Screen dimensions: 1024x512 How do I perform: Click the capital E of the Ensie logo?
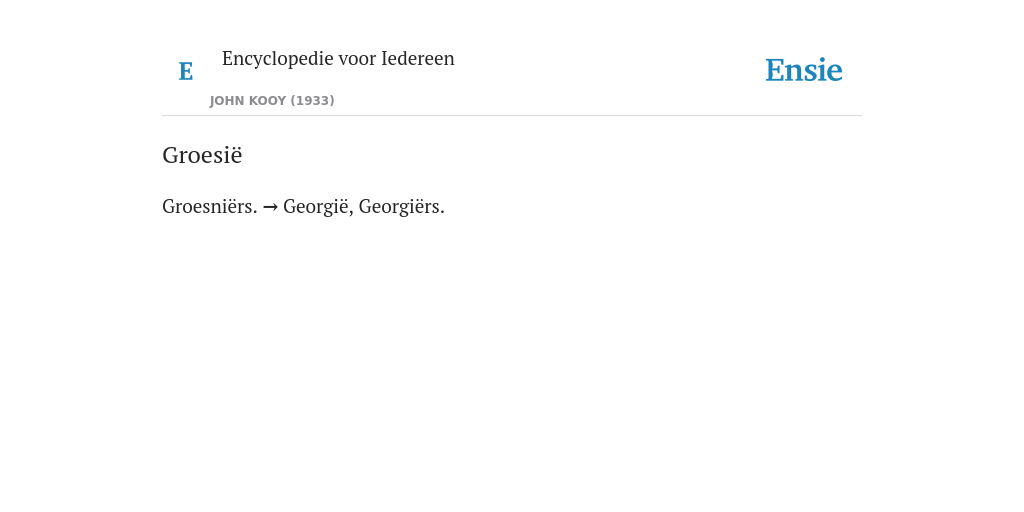pos(774,71)
